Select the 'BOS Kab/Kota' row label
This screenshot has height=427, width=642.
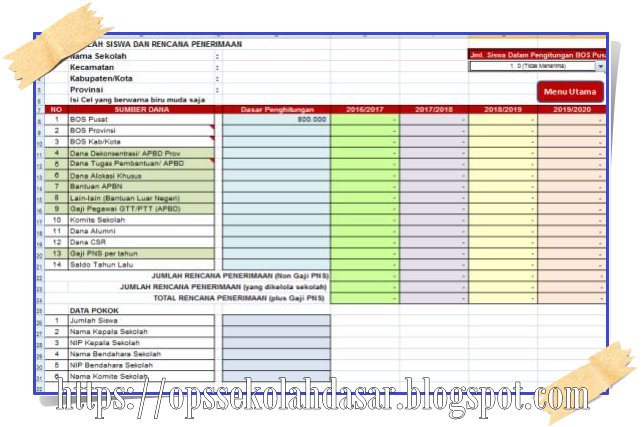coord(142,142)
